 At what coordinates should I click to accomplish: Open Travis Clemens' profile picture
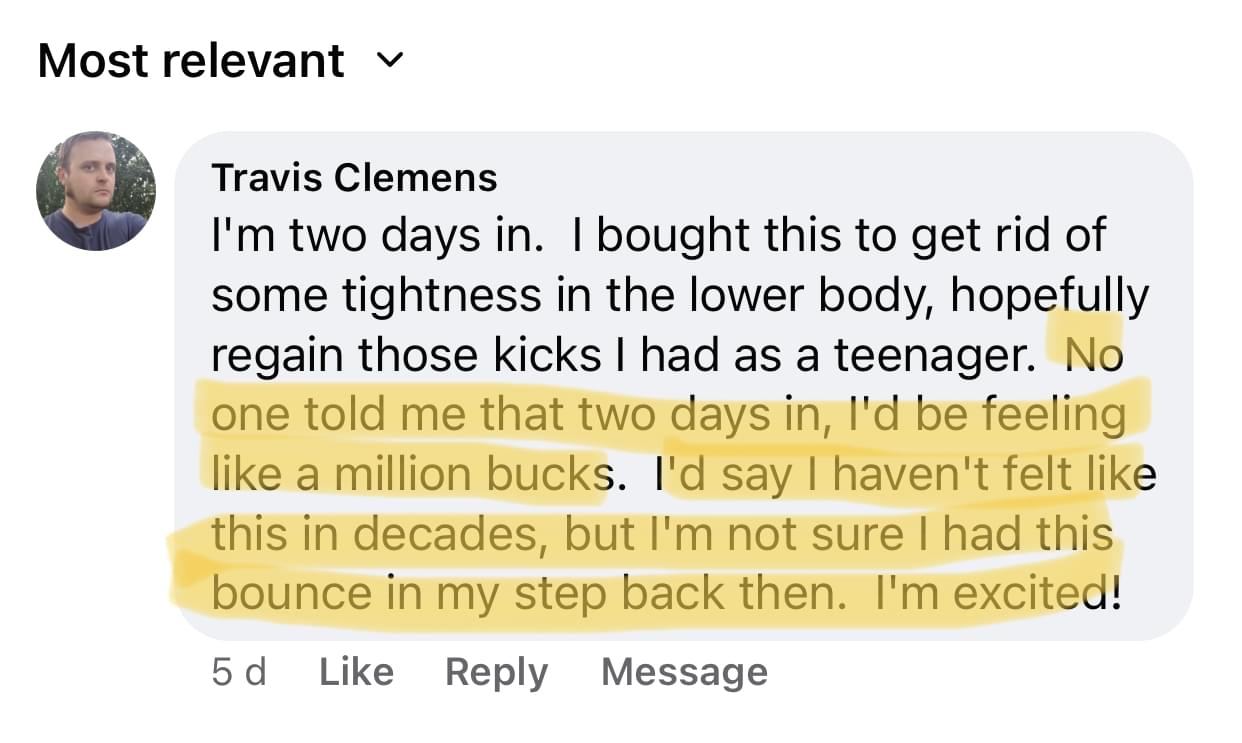point(96,191)
